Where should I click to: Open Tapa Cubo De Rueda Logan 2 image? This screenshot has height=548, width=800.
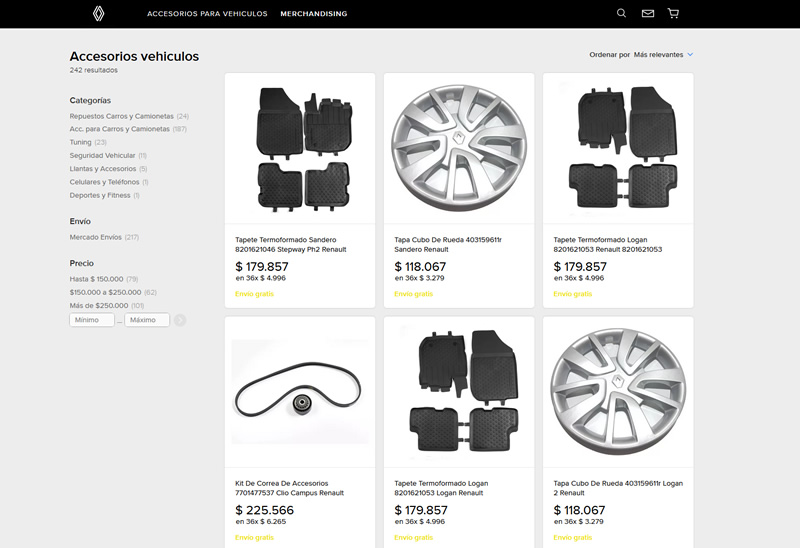coord(618,392)
